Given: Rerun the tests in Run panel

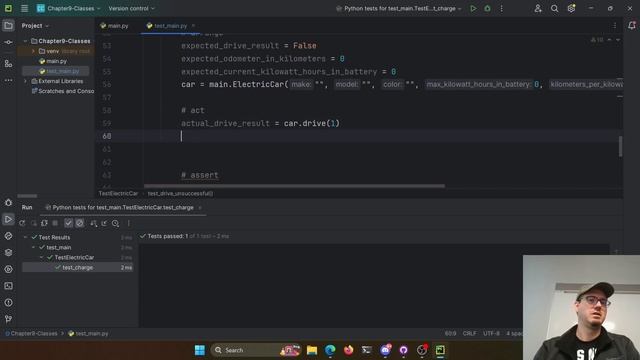Looking at the screenshot, I should [22, 223].
